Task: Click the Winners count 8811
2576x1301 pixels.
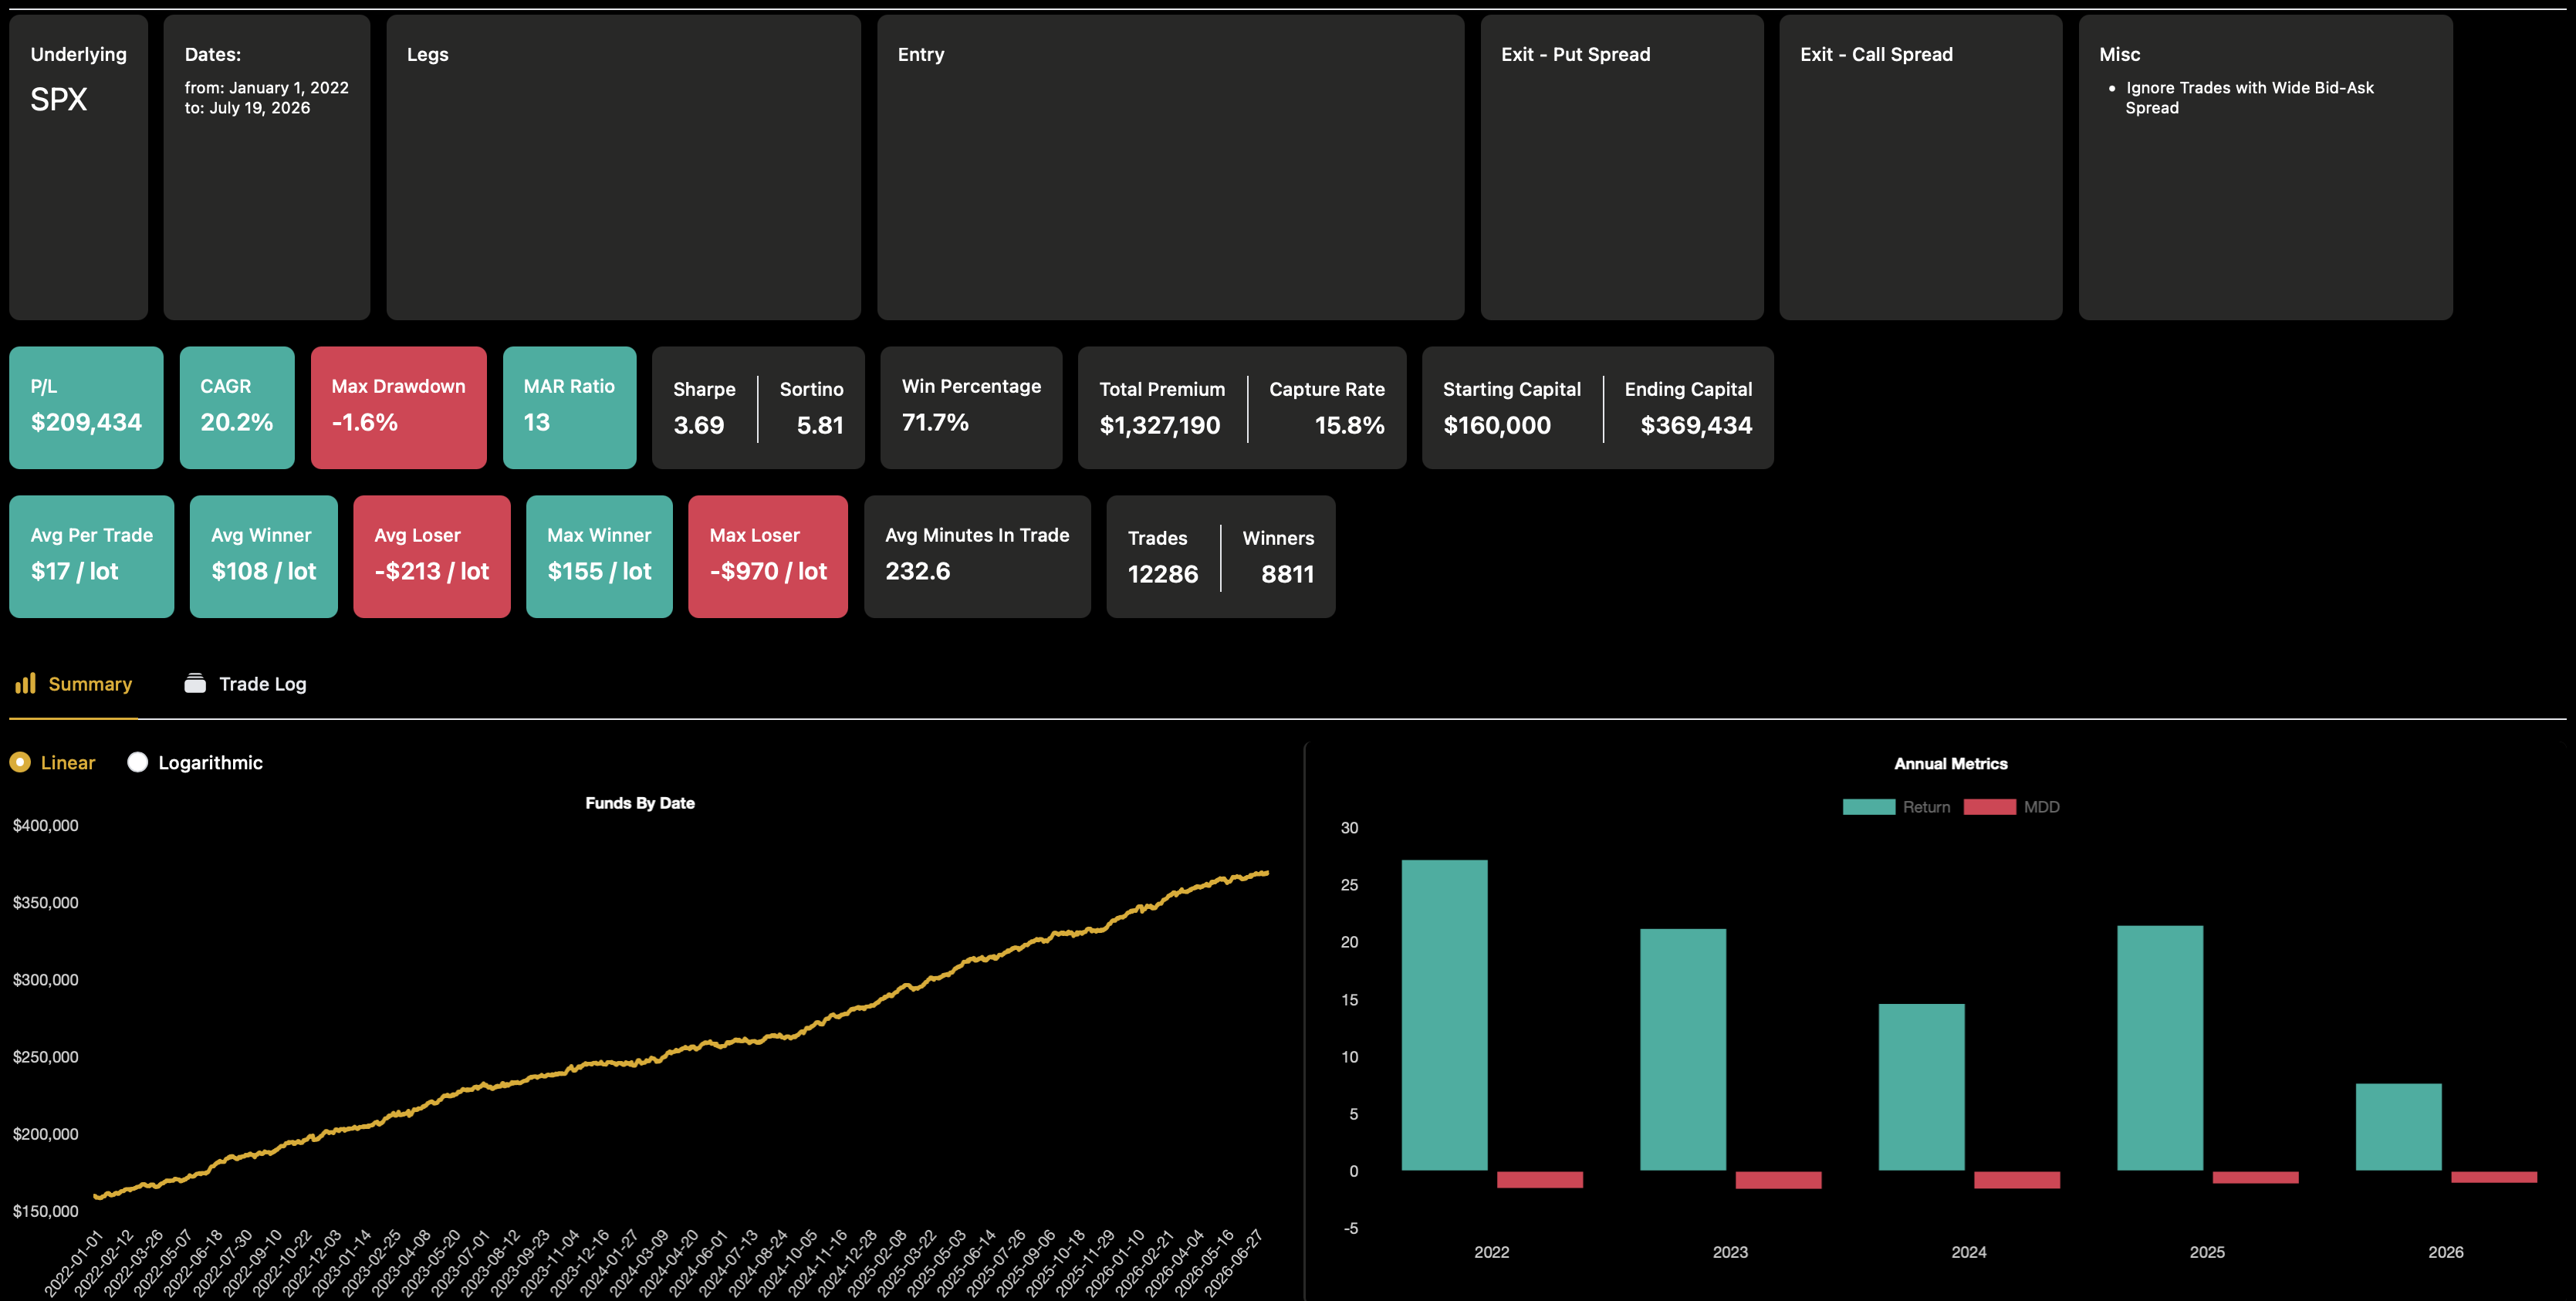Action: point(1287,574)
